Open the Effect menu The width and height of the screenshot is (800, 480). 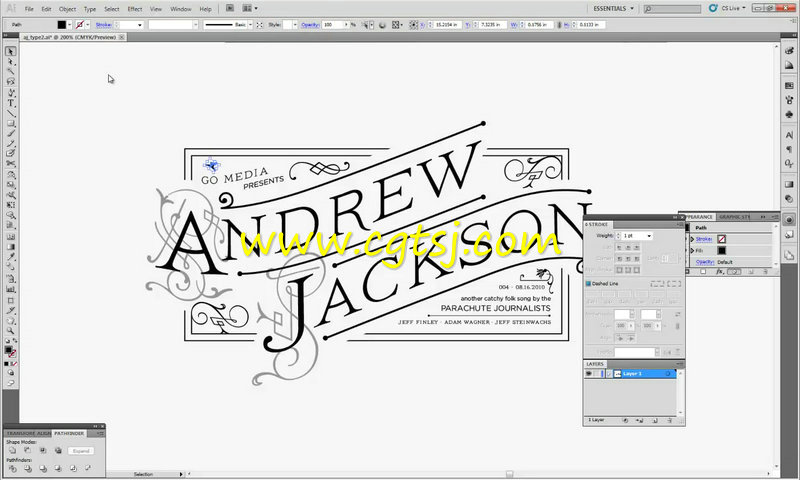(x=135, y=9)
